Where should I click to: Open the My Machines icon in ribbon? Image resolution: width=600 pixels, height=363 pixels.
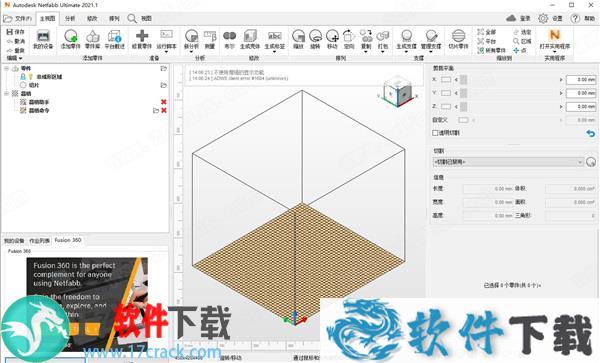click(x=43, y=36)
